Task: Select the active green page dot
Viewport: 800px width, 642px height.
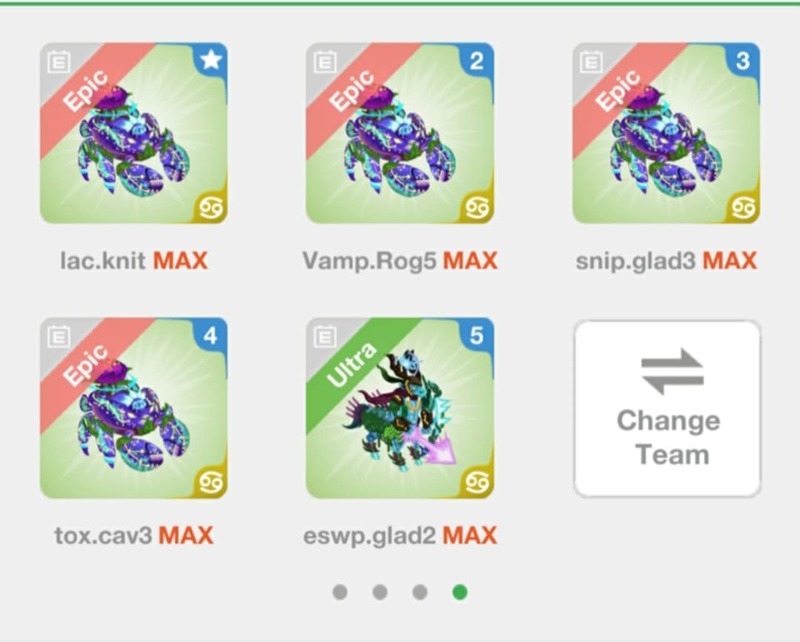Action: [x=460, y=592]
